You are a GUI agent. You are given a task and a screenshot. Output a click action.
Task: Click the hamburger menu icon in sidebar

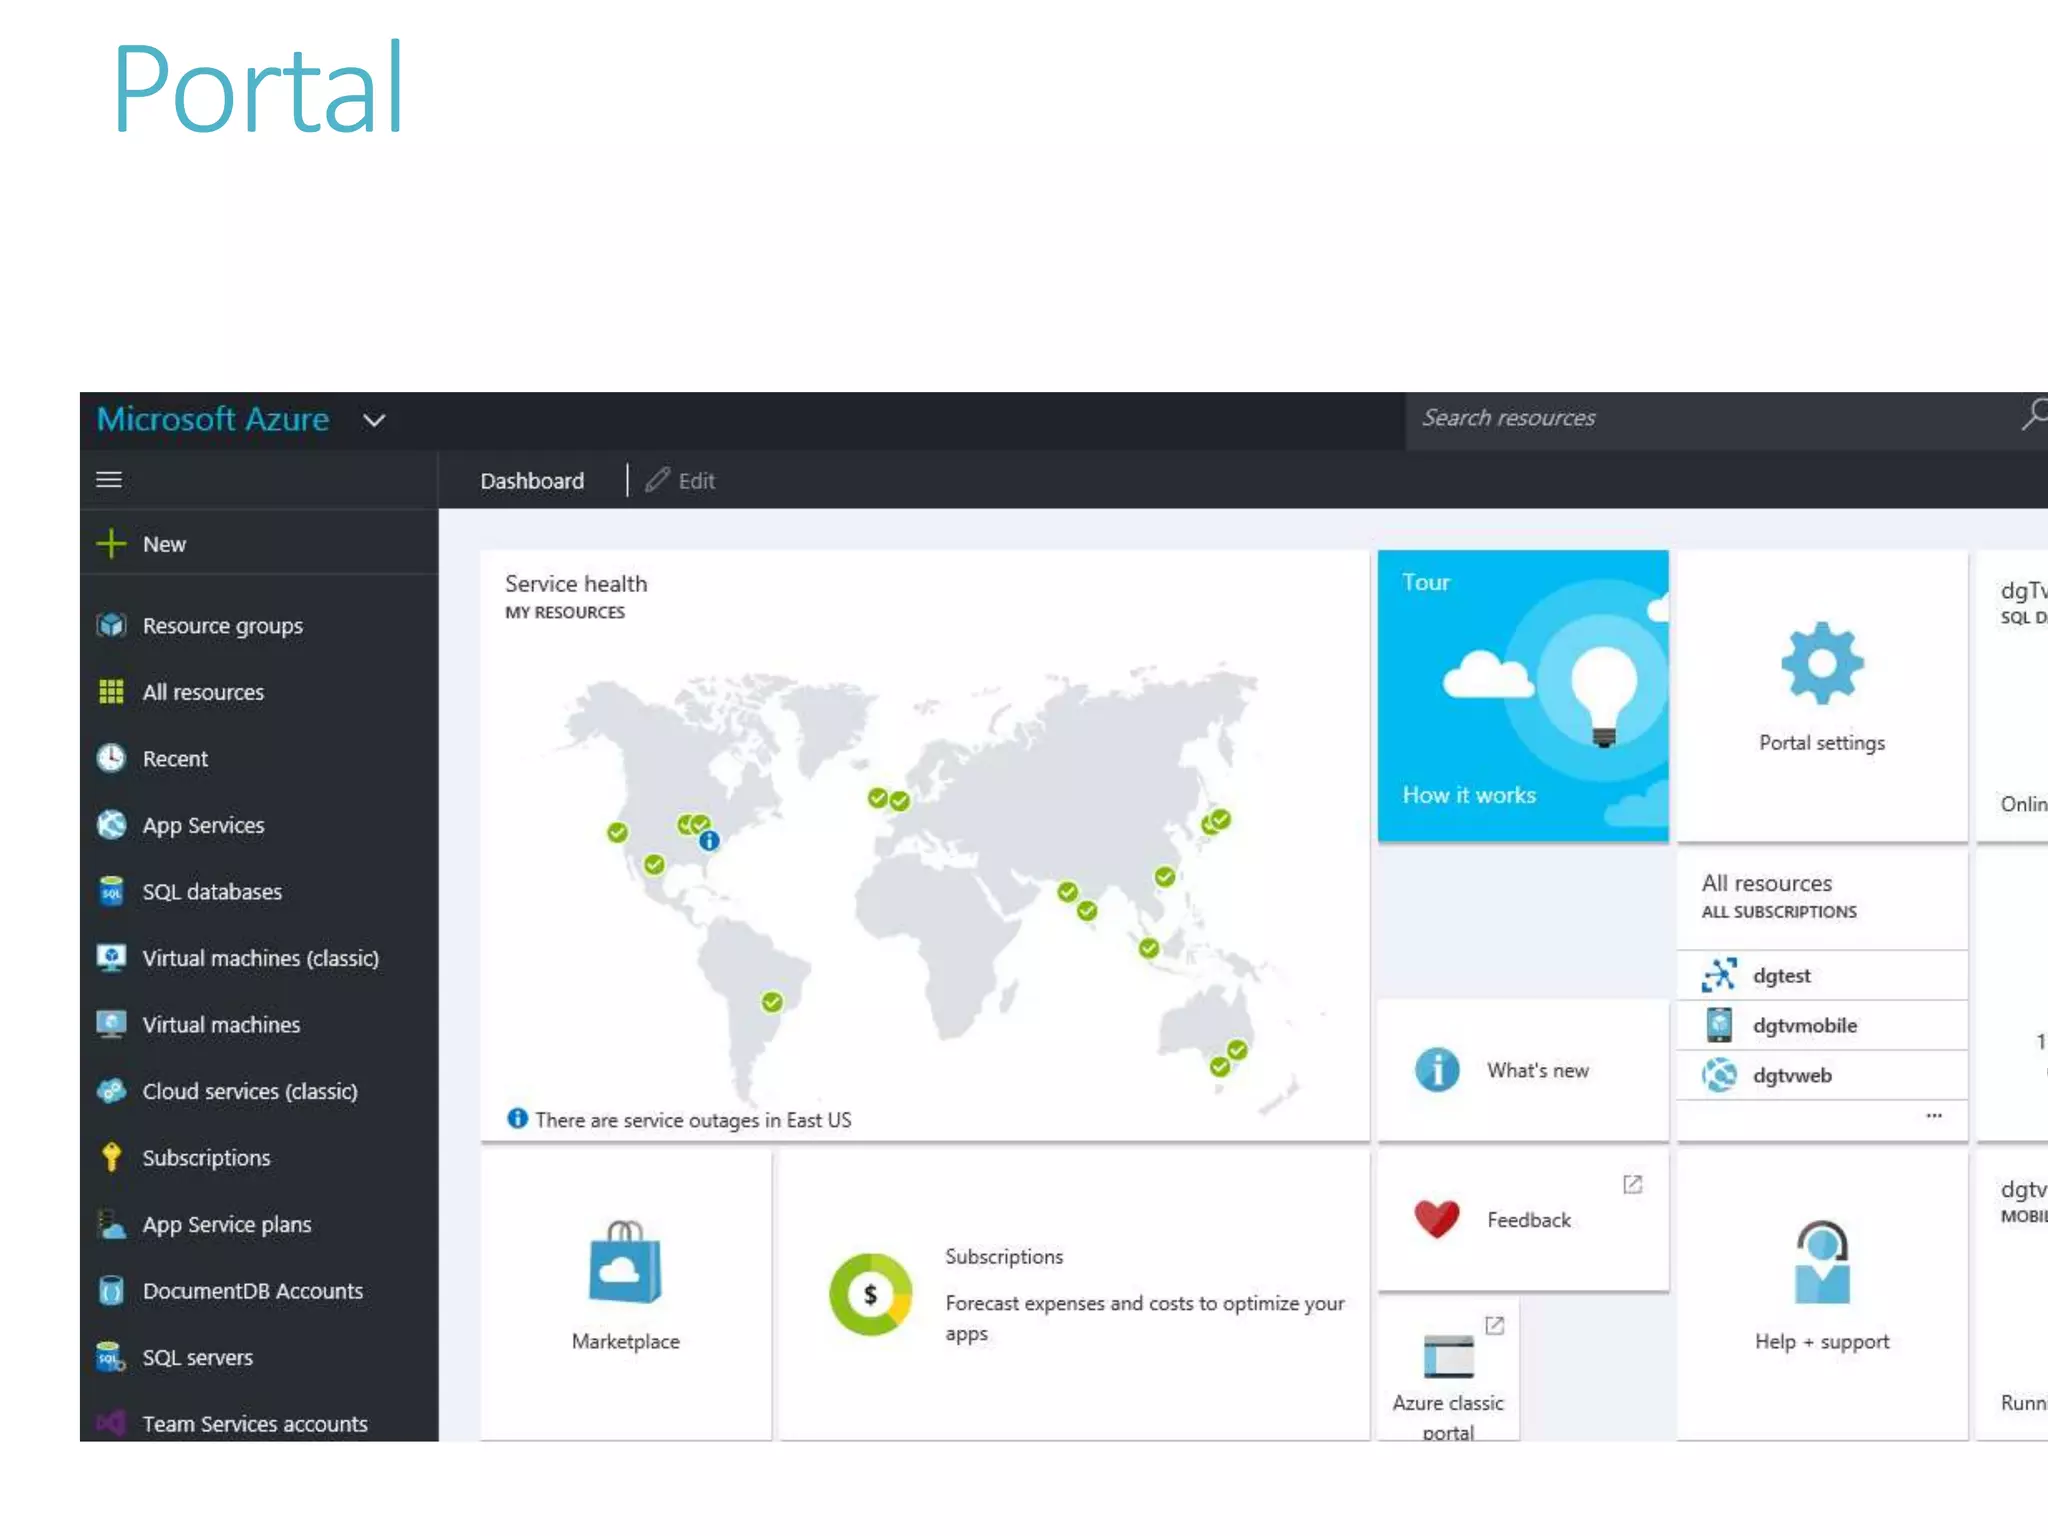(109, 480)
